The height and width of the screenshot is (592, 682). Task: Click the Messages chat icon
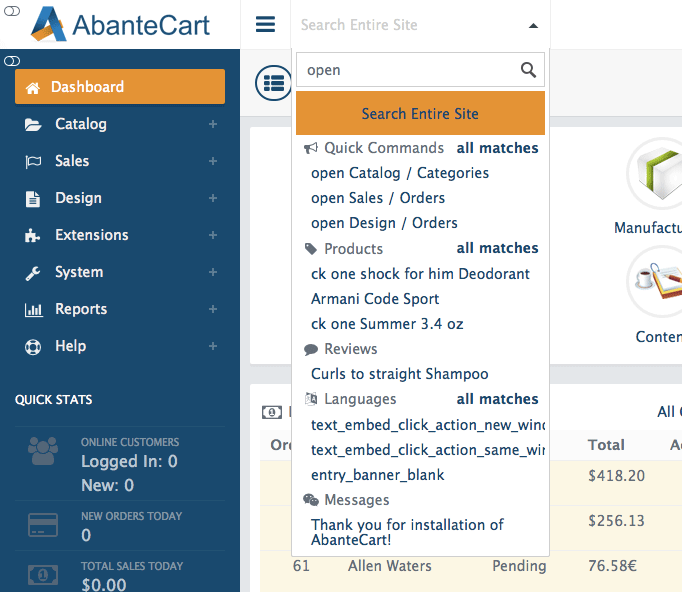[x=311, y=500]
